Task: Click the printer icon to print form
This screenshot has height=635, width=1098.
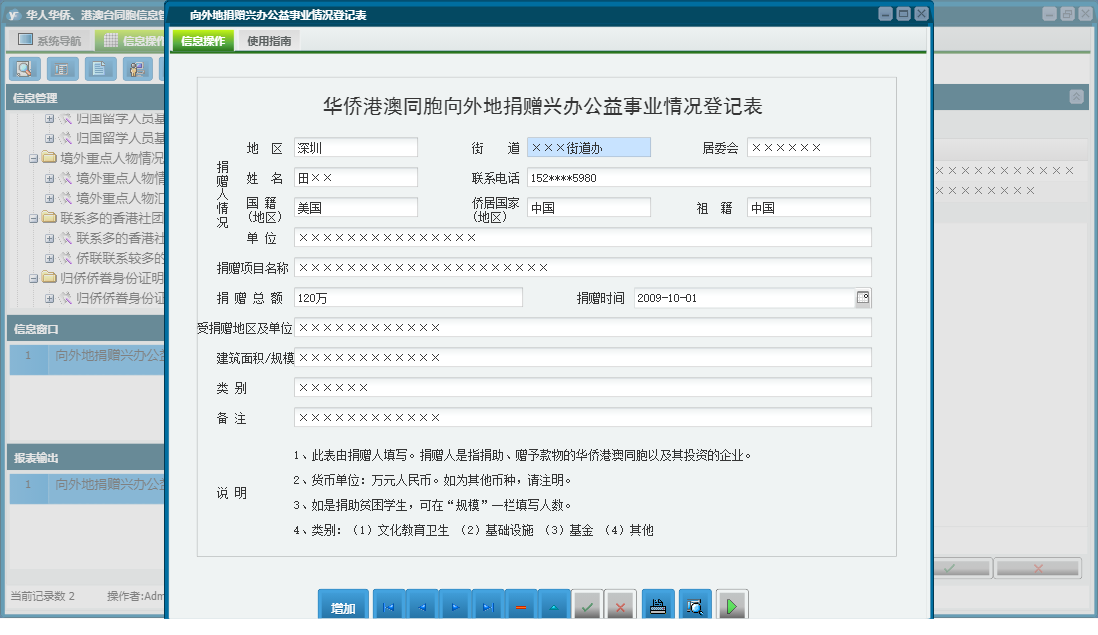Action: [x=658, y=606]
